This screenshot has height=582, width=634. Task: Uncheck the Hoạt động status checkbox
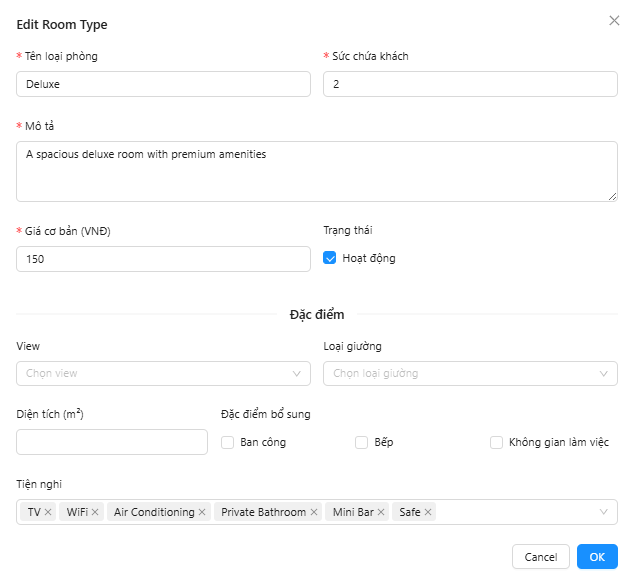point(330,258)
